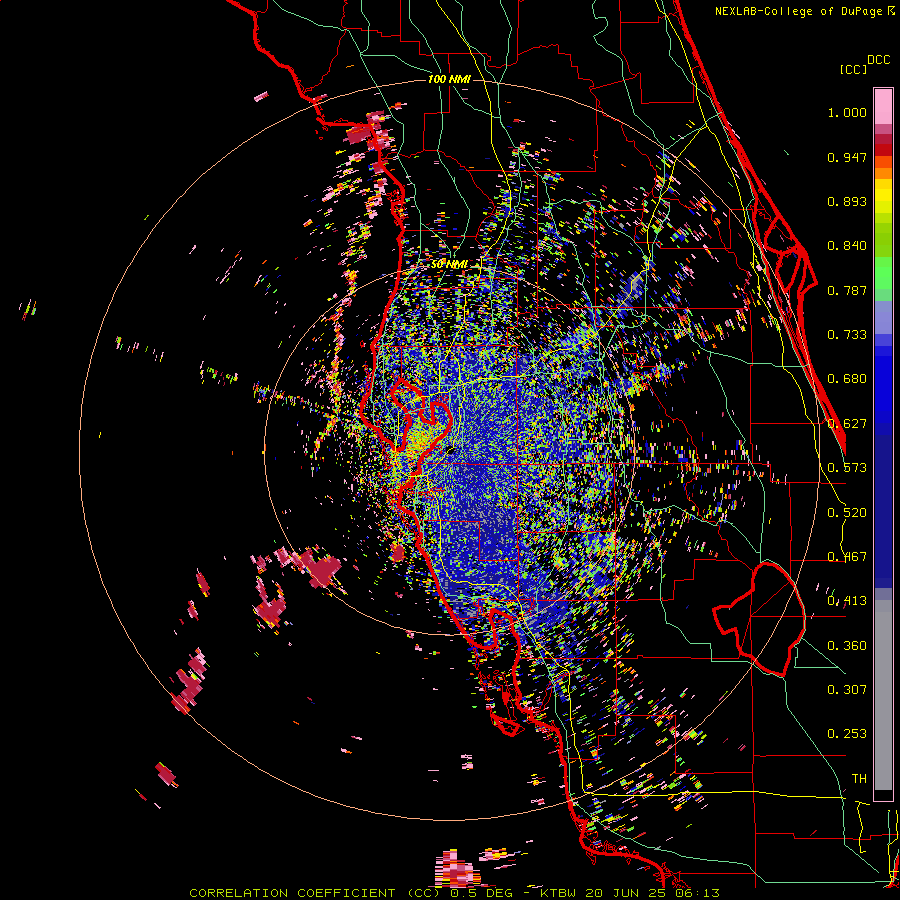This screenshot has width=900, height=900.
Task: Pick the bright green segment of color bar
Action: (883, 273)
